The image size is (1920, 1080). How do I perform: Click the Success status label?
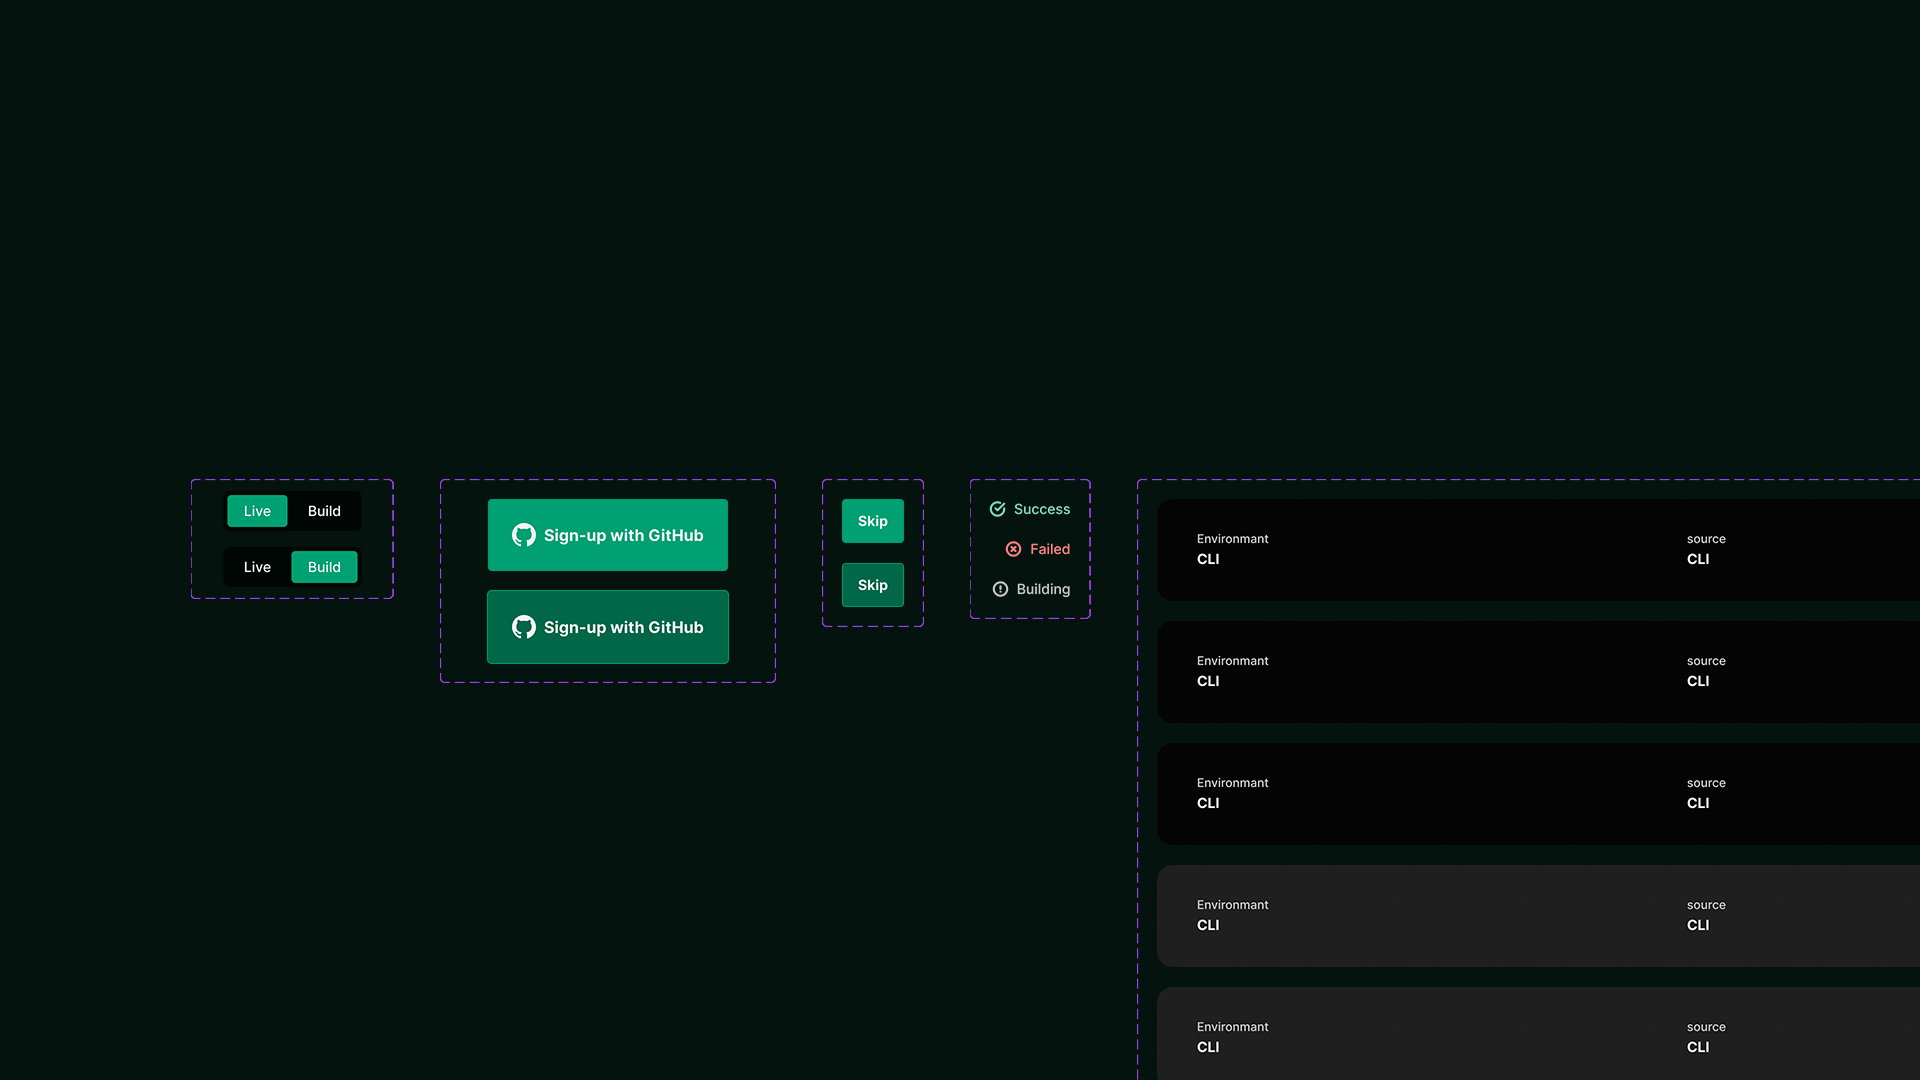pos(1041,509)
